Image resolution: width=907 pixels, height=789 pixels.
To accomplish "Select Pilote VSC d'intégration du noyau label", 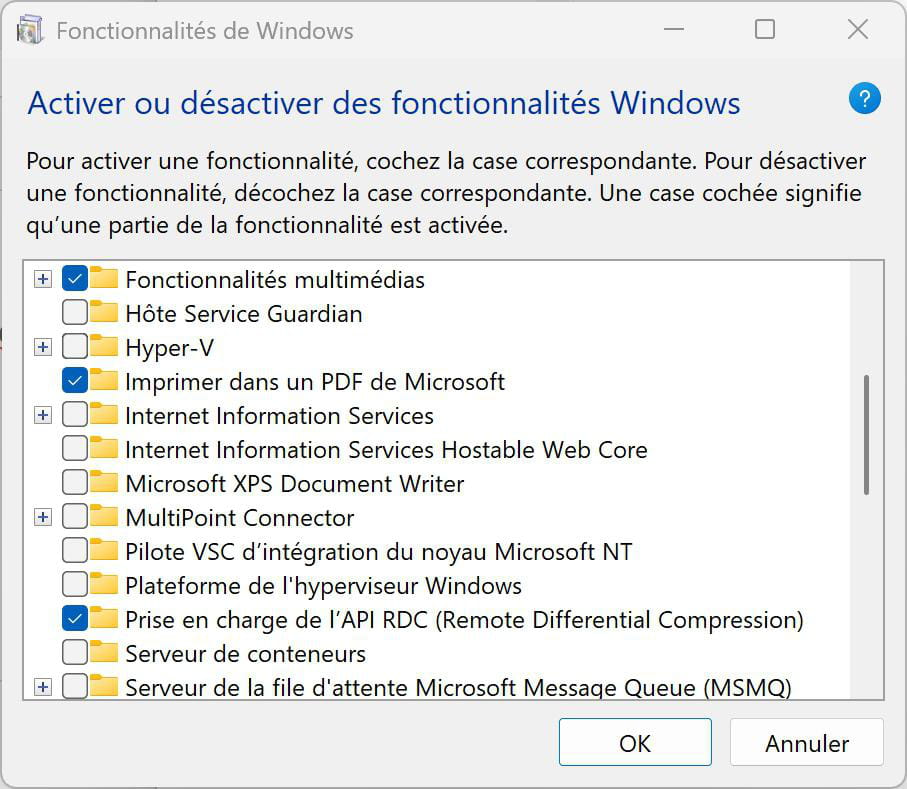I will click(x=379, y=551).
